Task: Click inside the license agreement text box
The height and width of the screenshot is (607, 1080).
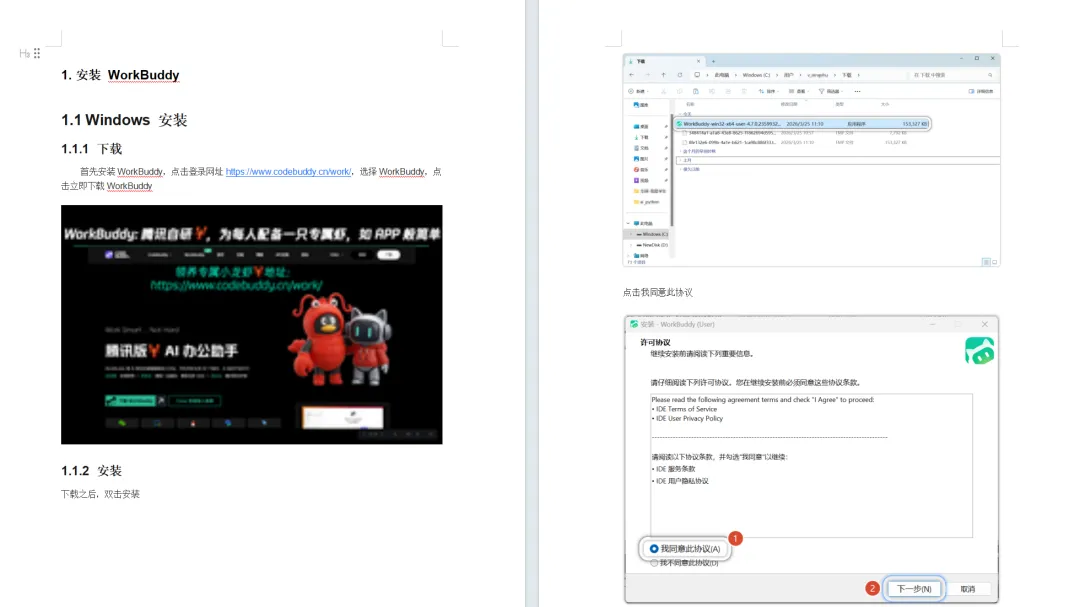Action: tap(811, 466)
